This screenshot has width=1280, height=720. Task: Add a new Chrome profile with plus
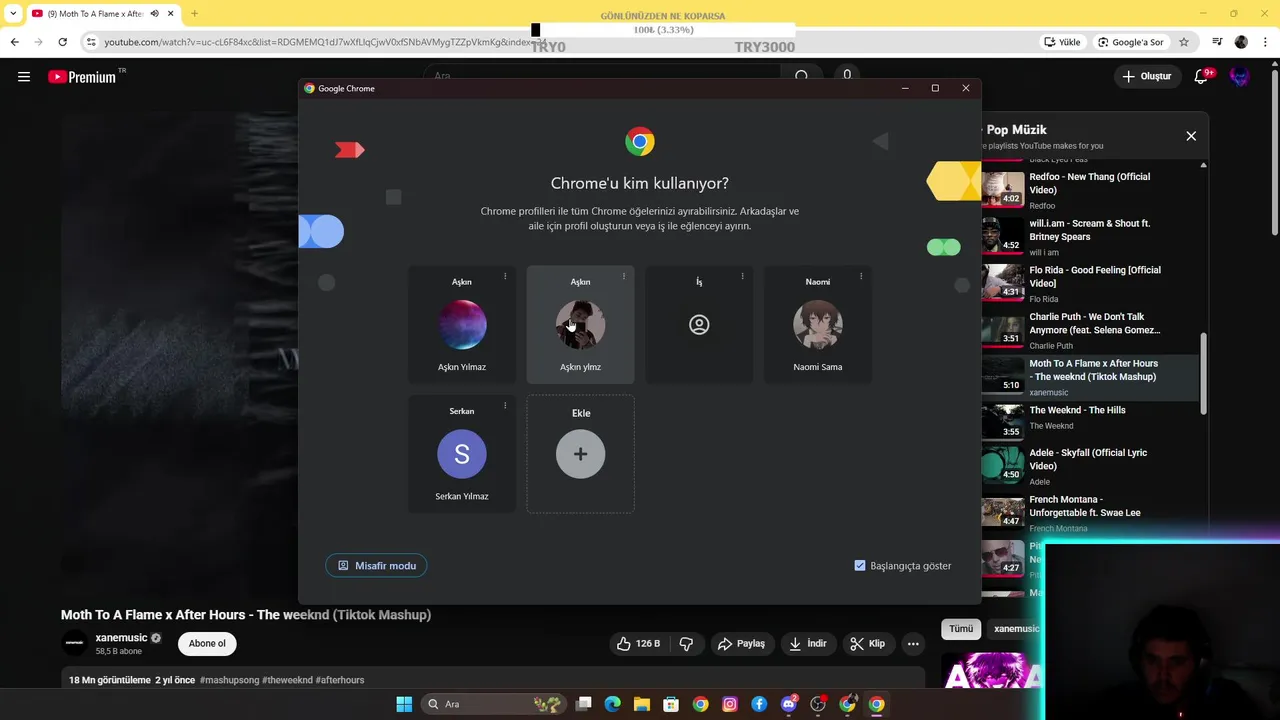point(580,454)
